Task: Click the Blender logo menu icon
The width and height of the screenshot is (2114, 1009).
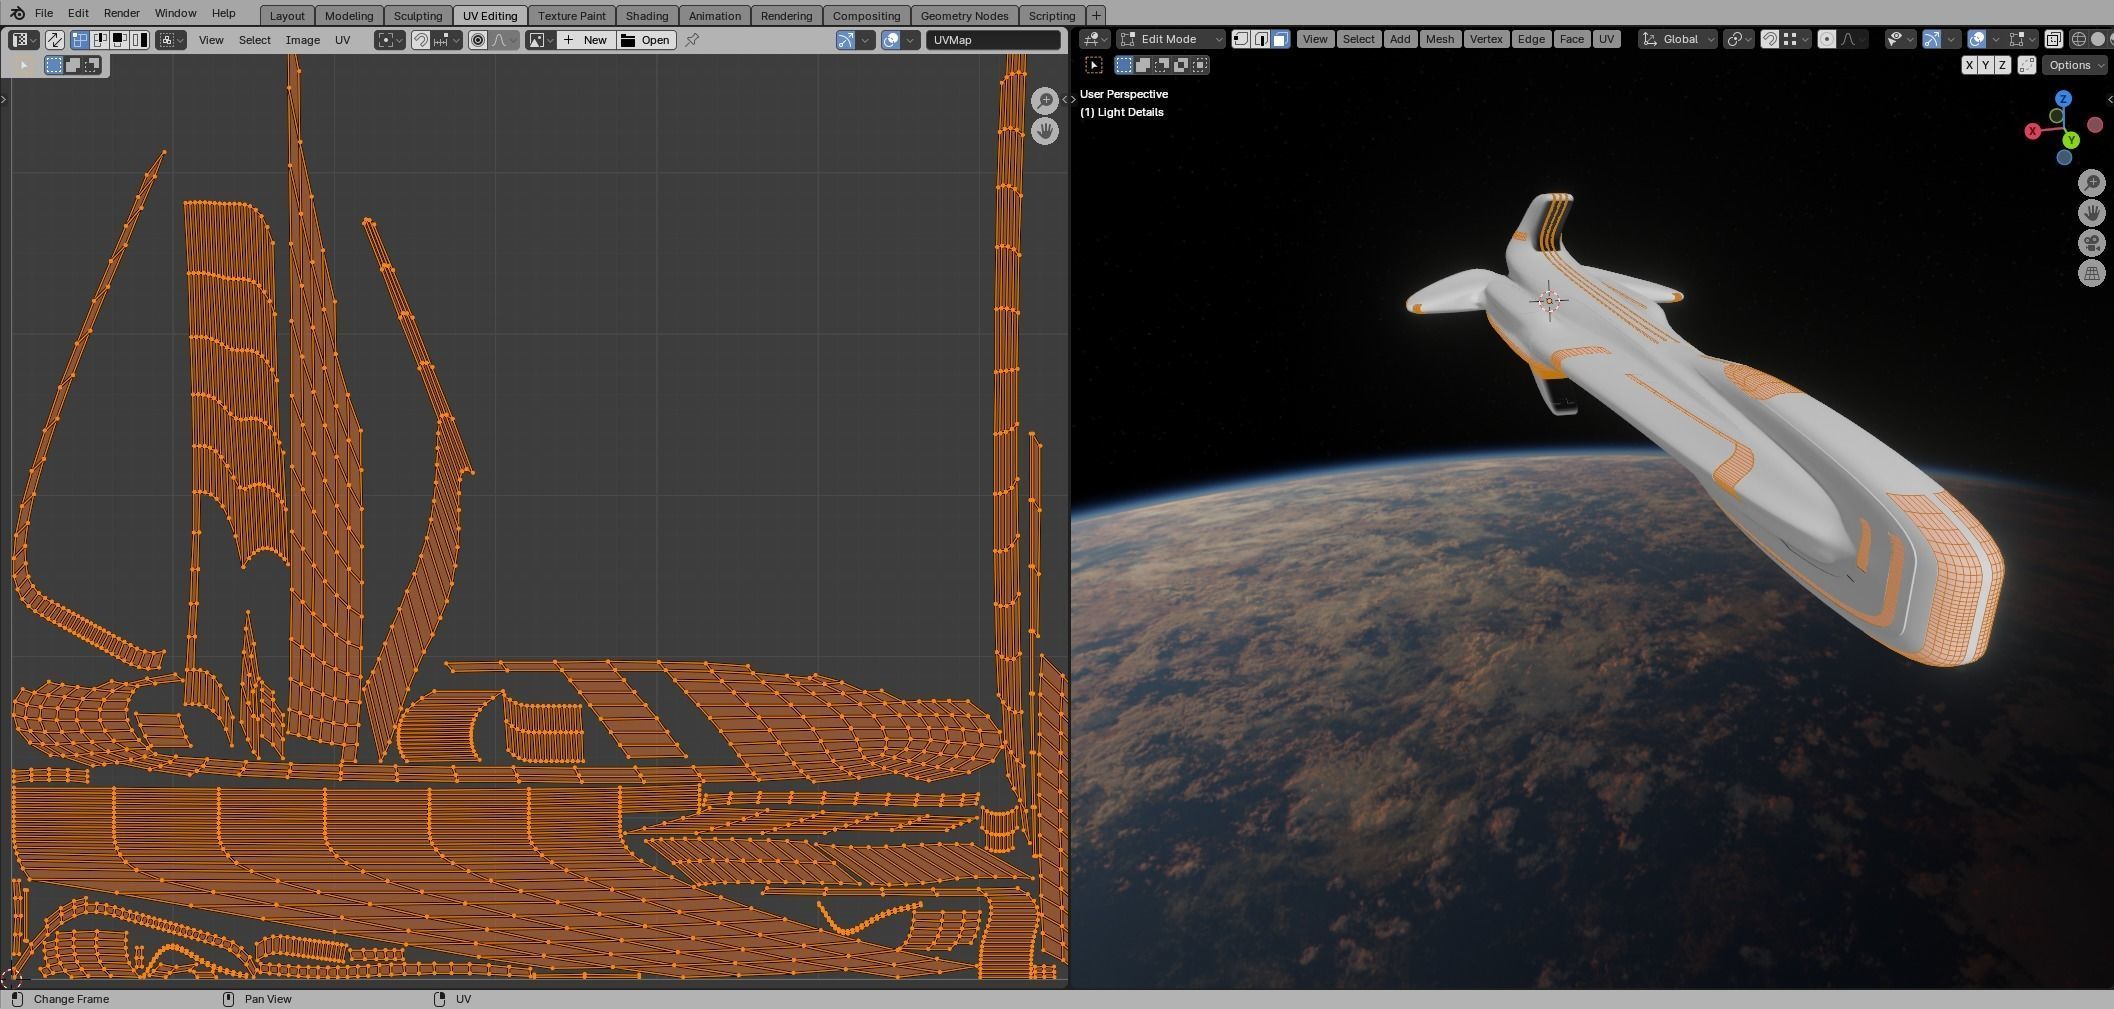Action: click(17, 13)
